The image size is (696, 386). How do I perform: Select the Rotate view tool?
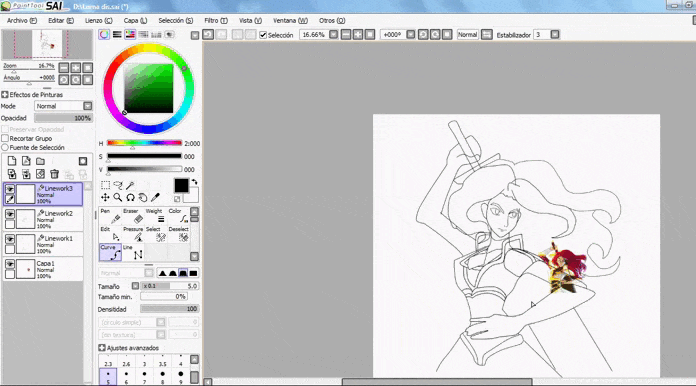[130, 197]
